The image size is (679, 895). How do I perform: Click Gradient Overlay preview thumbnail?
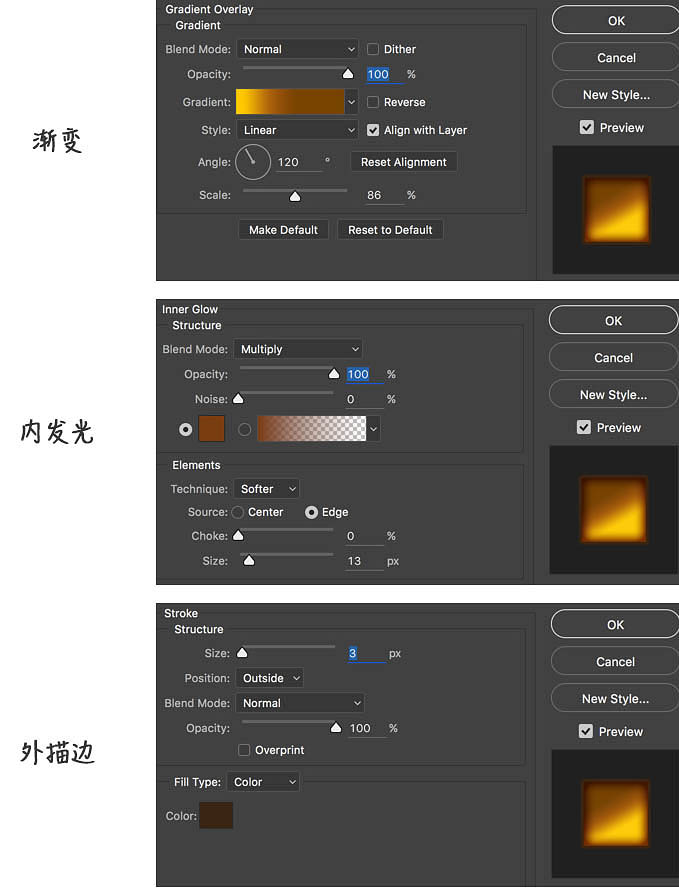[616, 210]
